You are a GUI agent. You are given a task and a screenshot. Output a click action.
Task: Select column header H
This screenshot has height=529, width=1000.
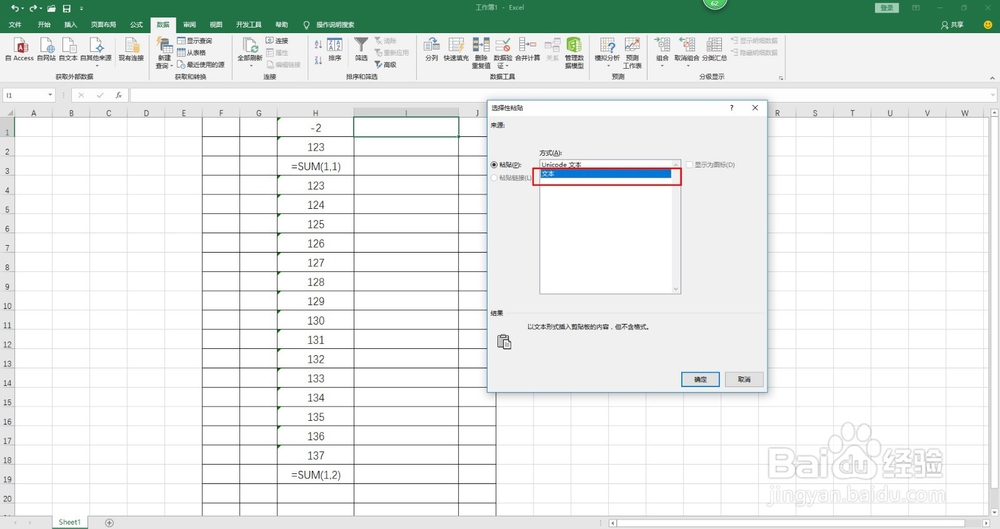(x=316, y=113)
